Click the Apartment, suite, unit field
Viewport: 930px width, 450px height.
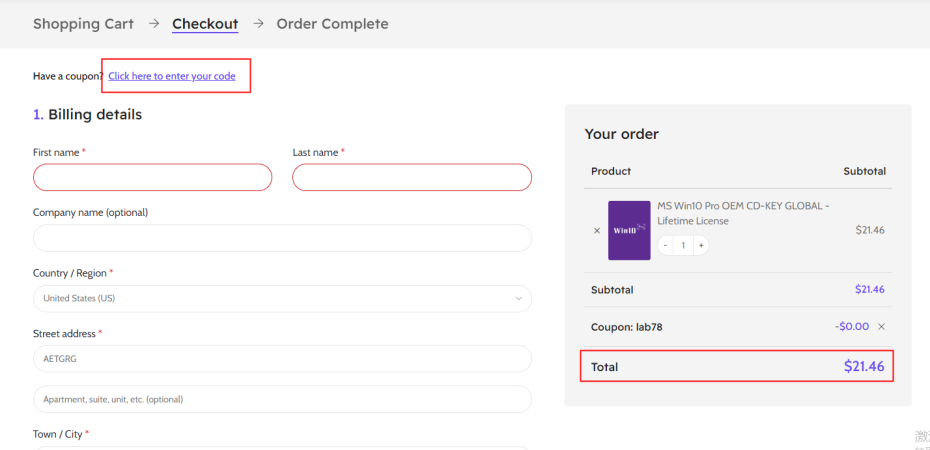282,399
